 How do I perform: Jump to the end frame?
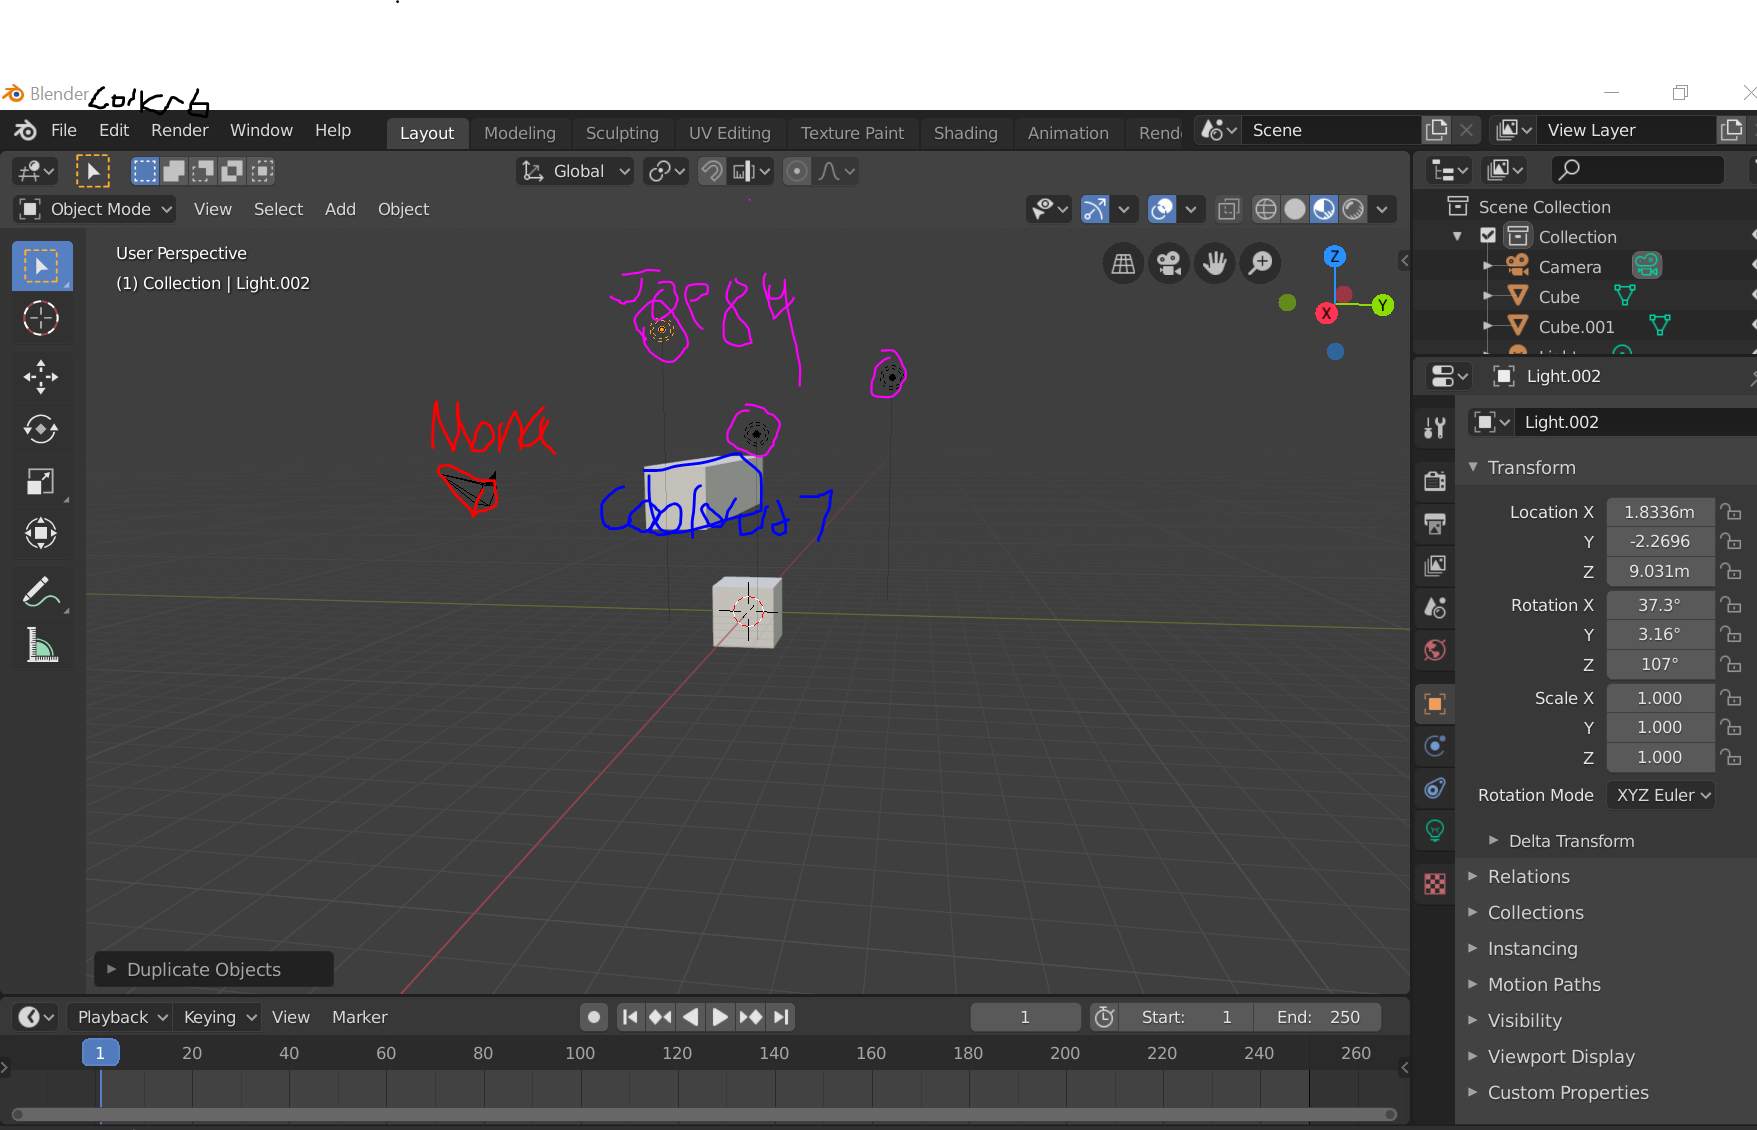pos(781,1017)
